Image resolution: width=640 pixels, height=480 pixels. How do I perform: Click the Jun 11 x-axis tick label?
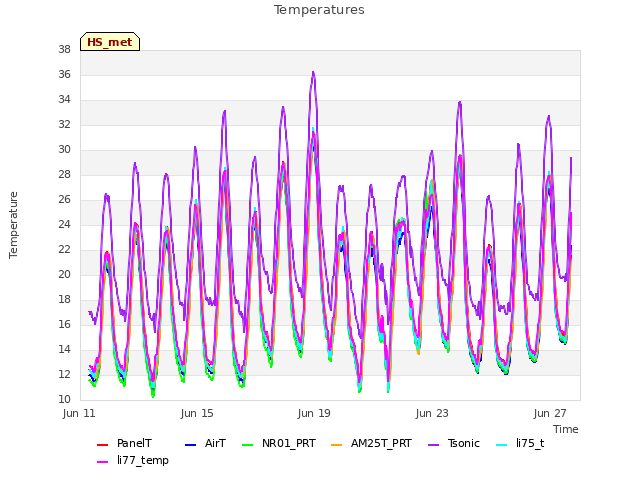pos(79,413)
